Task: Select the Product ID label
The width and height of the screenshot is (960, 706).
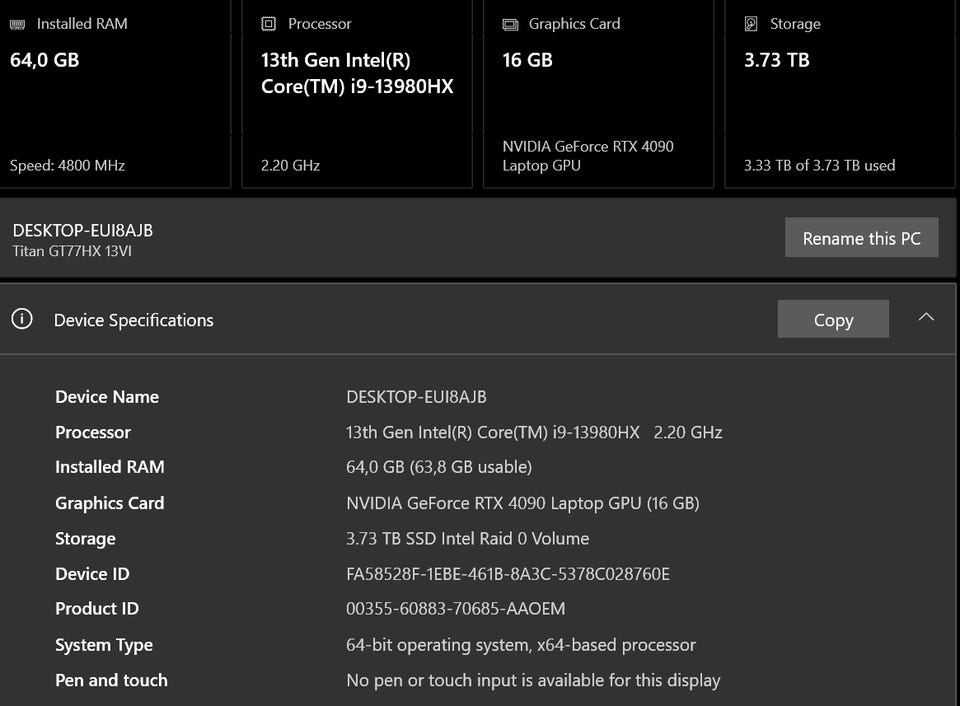Action: coord(97,609)
